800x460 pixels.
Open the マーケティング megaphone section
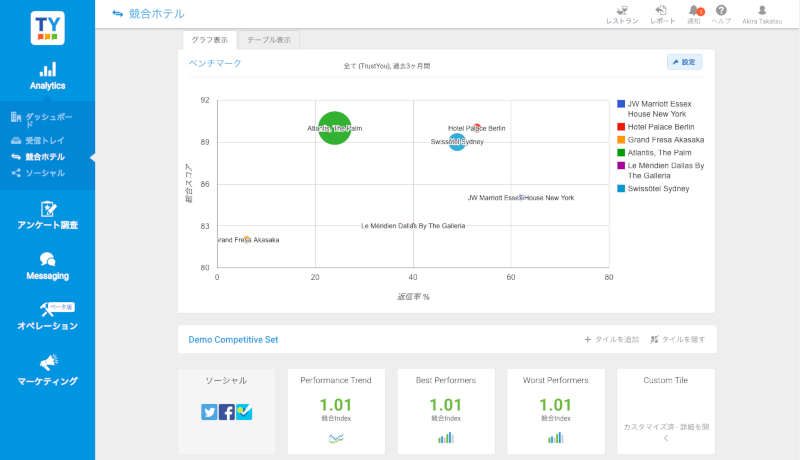[47, 371]
